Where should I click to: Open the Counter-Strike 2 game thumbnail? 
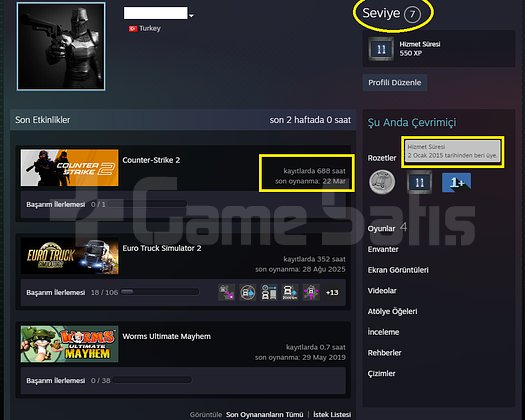pyautogui.click(x=69, y=167)
